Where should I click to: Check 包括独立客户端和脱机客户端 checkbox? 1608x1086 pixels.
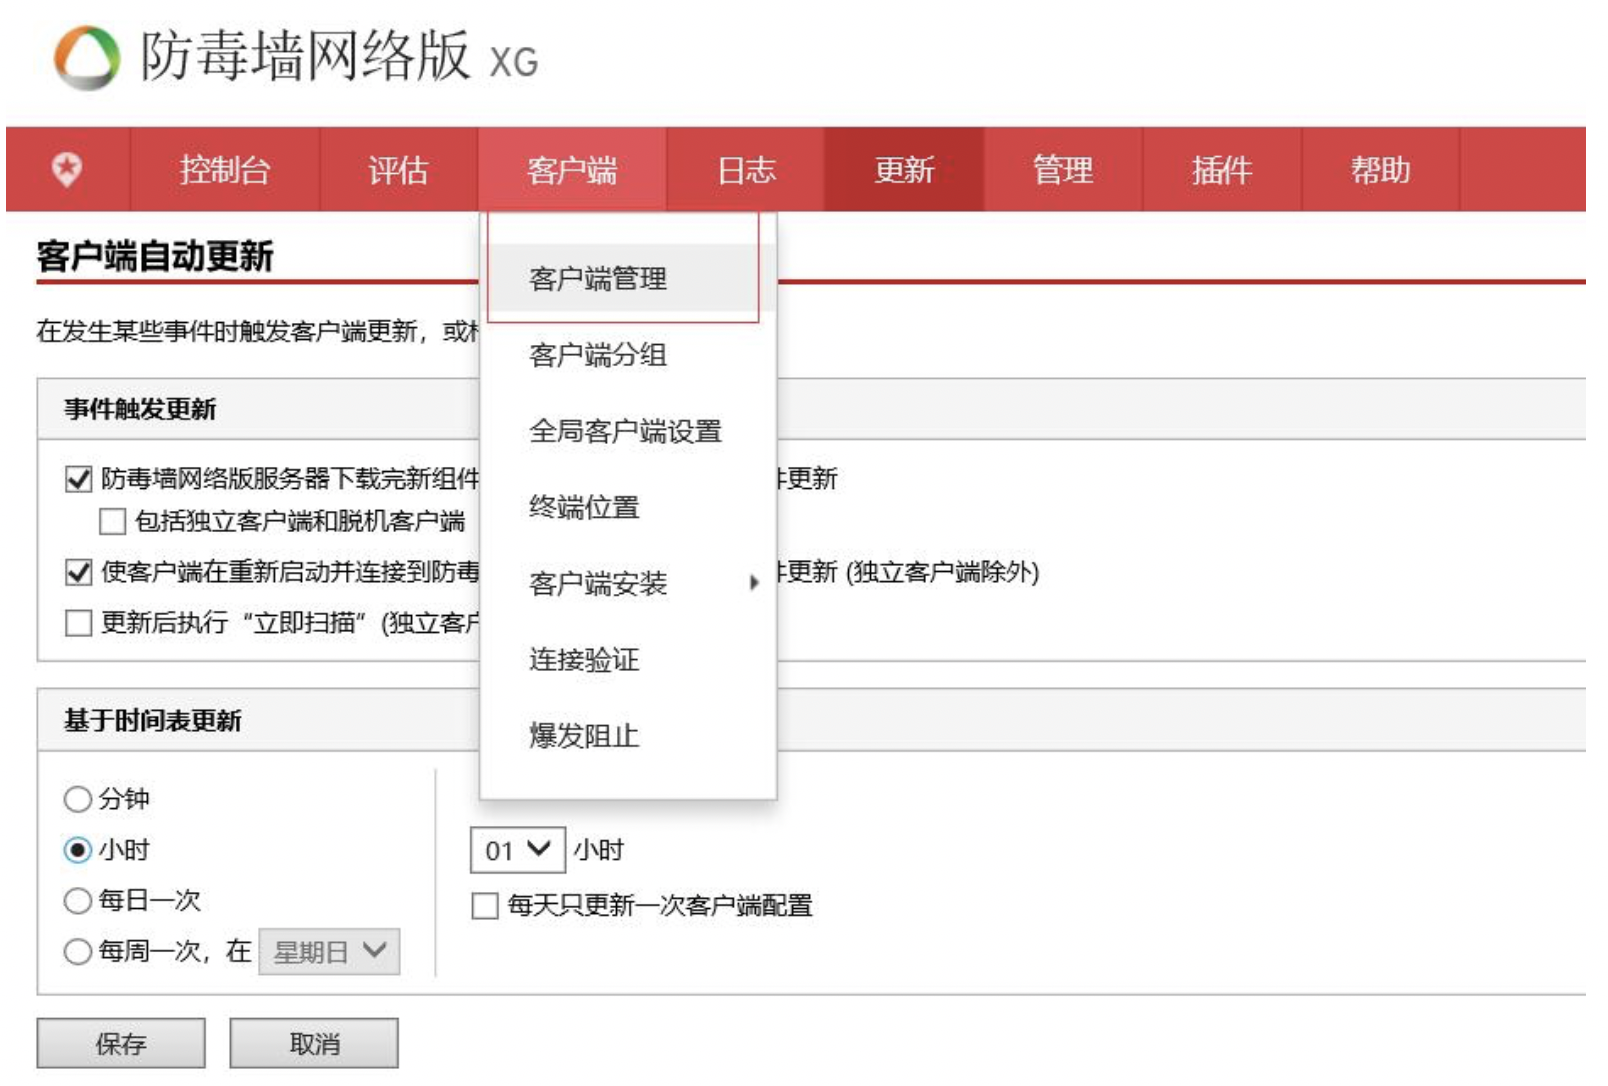pyautogui.click(x=112, y=521)
